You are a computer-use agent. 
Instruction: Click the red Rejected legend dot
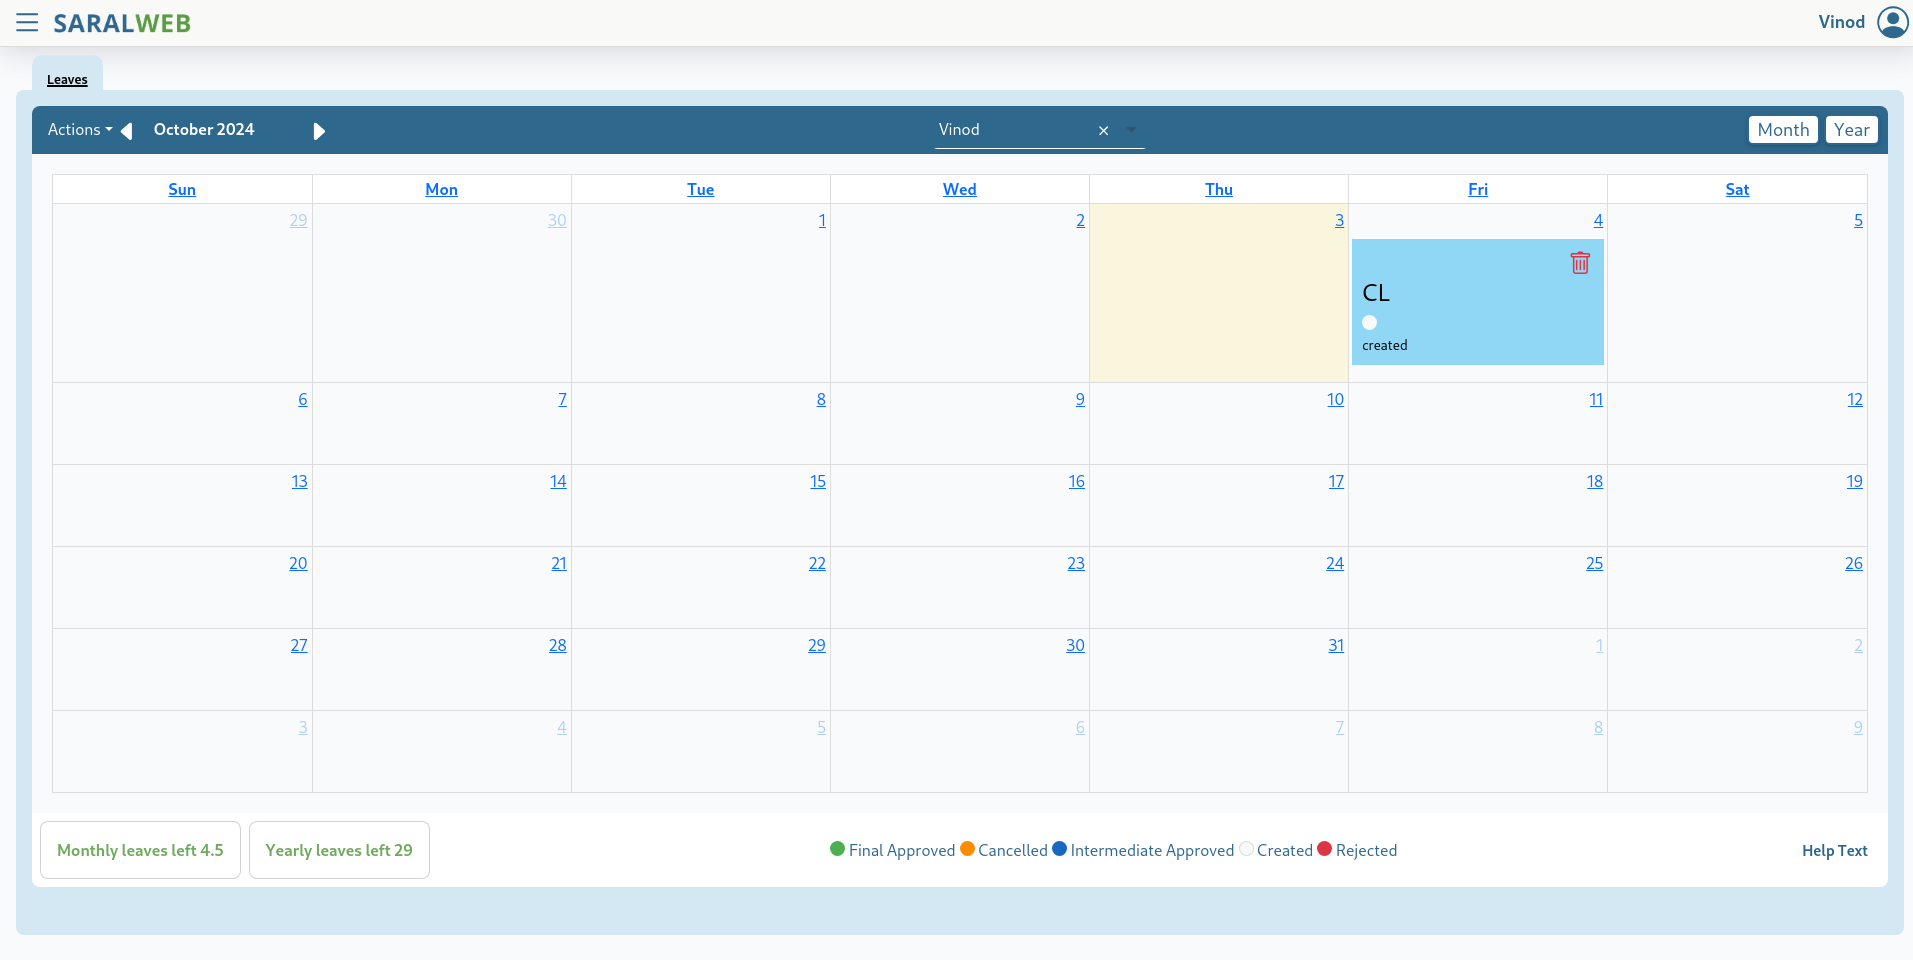pos(1324,849)
